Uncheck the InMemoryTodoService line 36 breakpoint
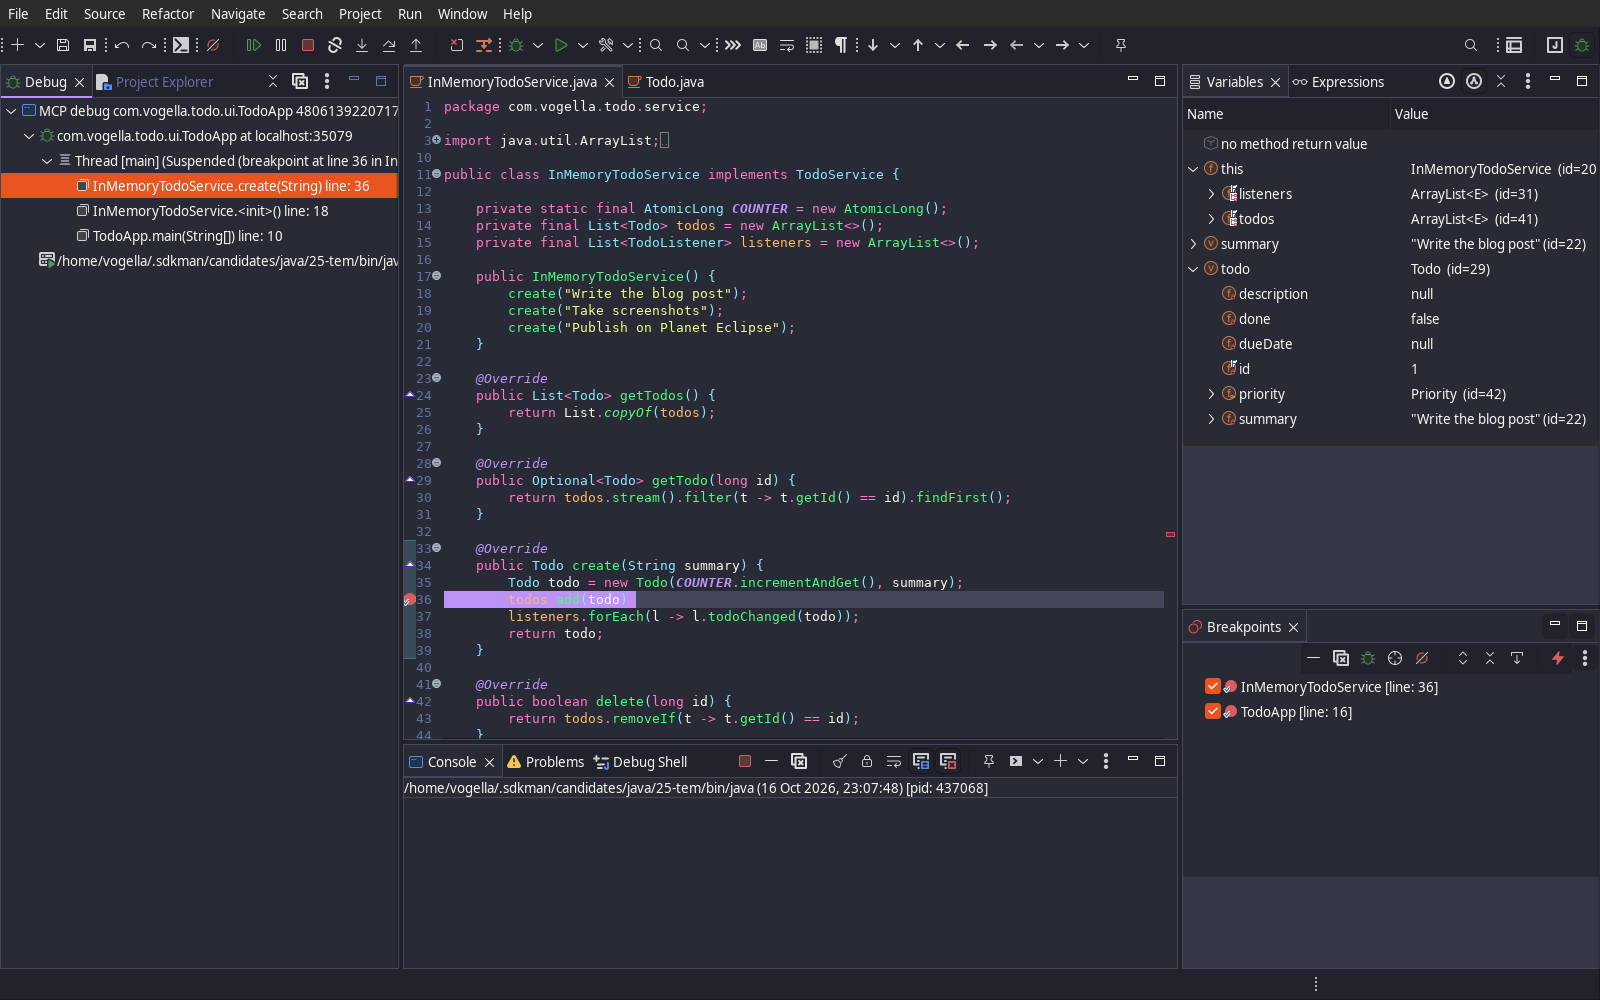Image resolution: width=1600 pixels, height=1000 pixels. (x=1213, y=686)
